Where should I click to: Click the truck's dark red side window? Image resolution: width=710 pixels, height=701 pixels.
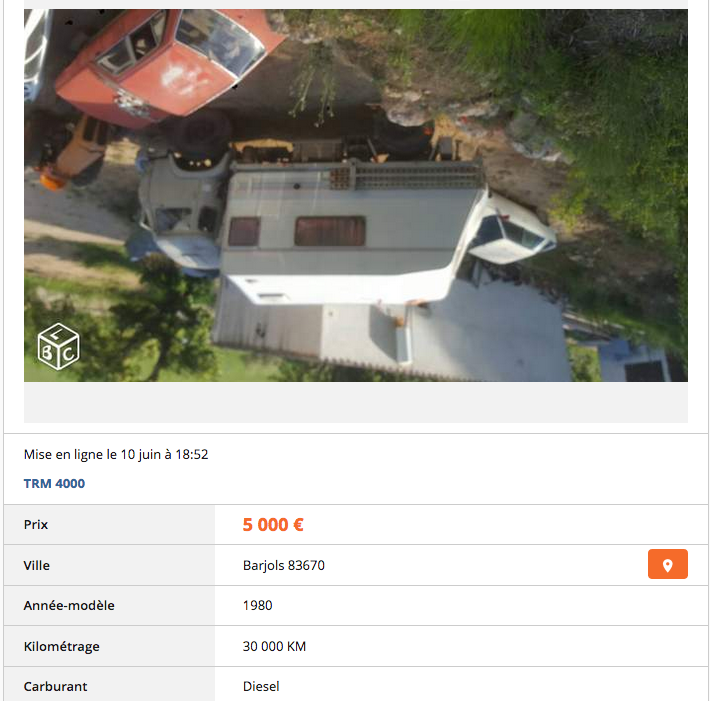(330, 231)
